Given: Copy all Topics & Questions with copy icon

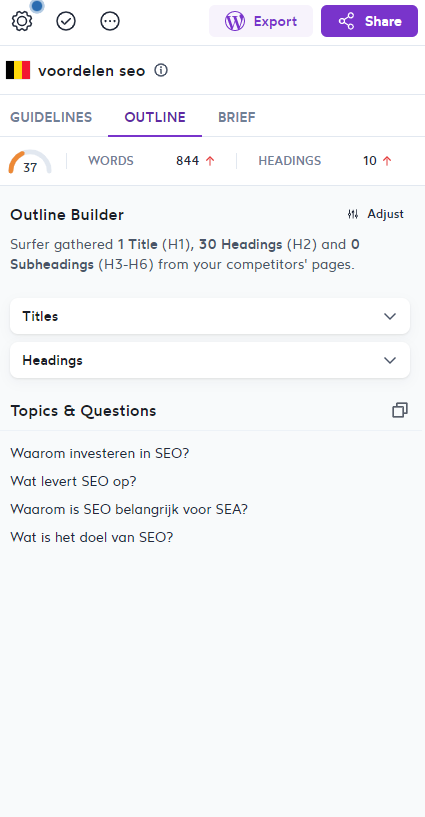Looking at the screenshot, I should (x=400, y=411).
